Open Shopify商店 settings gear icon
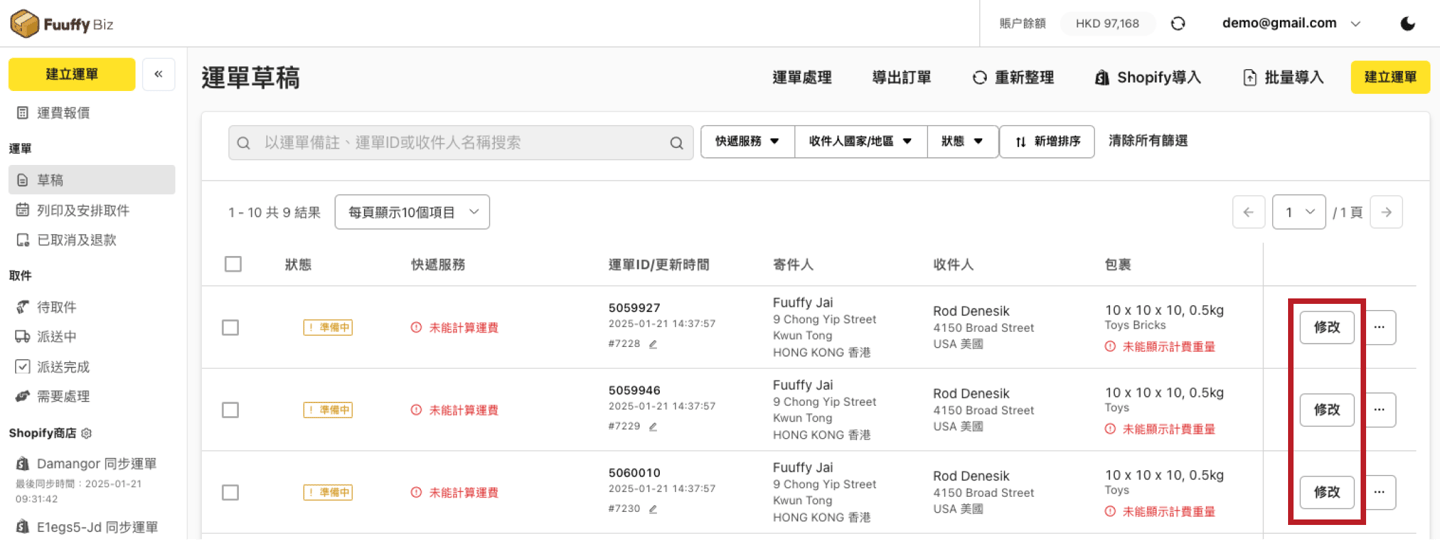The height and width of the screenshot is (540, 1440). click(x=86, y=433)
